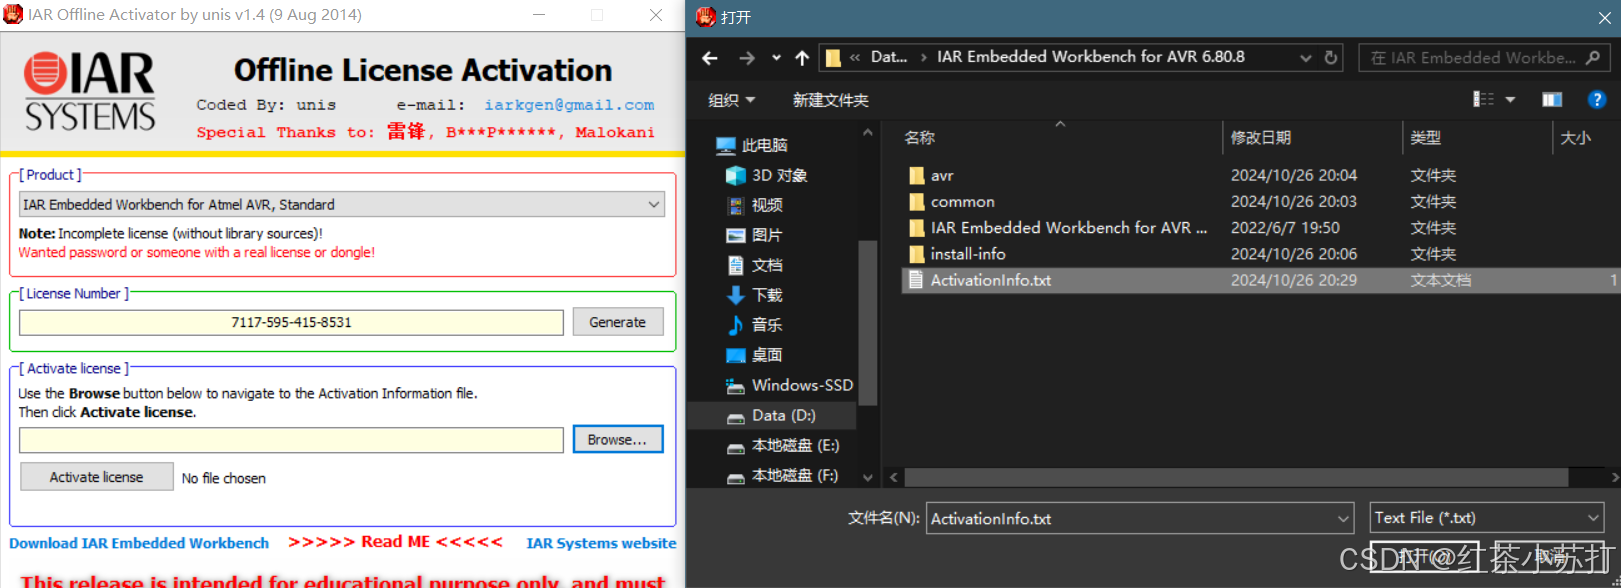This screenshot has height=588, width=1621.
Task: Close the 打开 file dialog
Action: tap(1604, 17)
